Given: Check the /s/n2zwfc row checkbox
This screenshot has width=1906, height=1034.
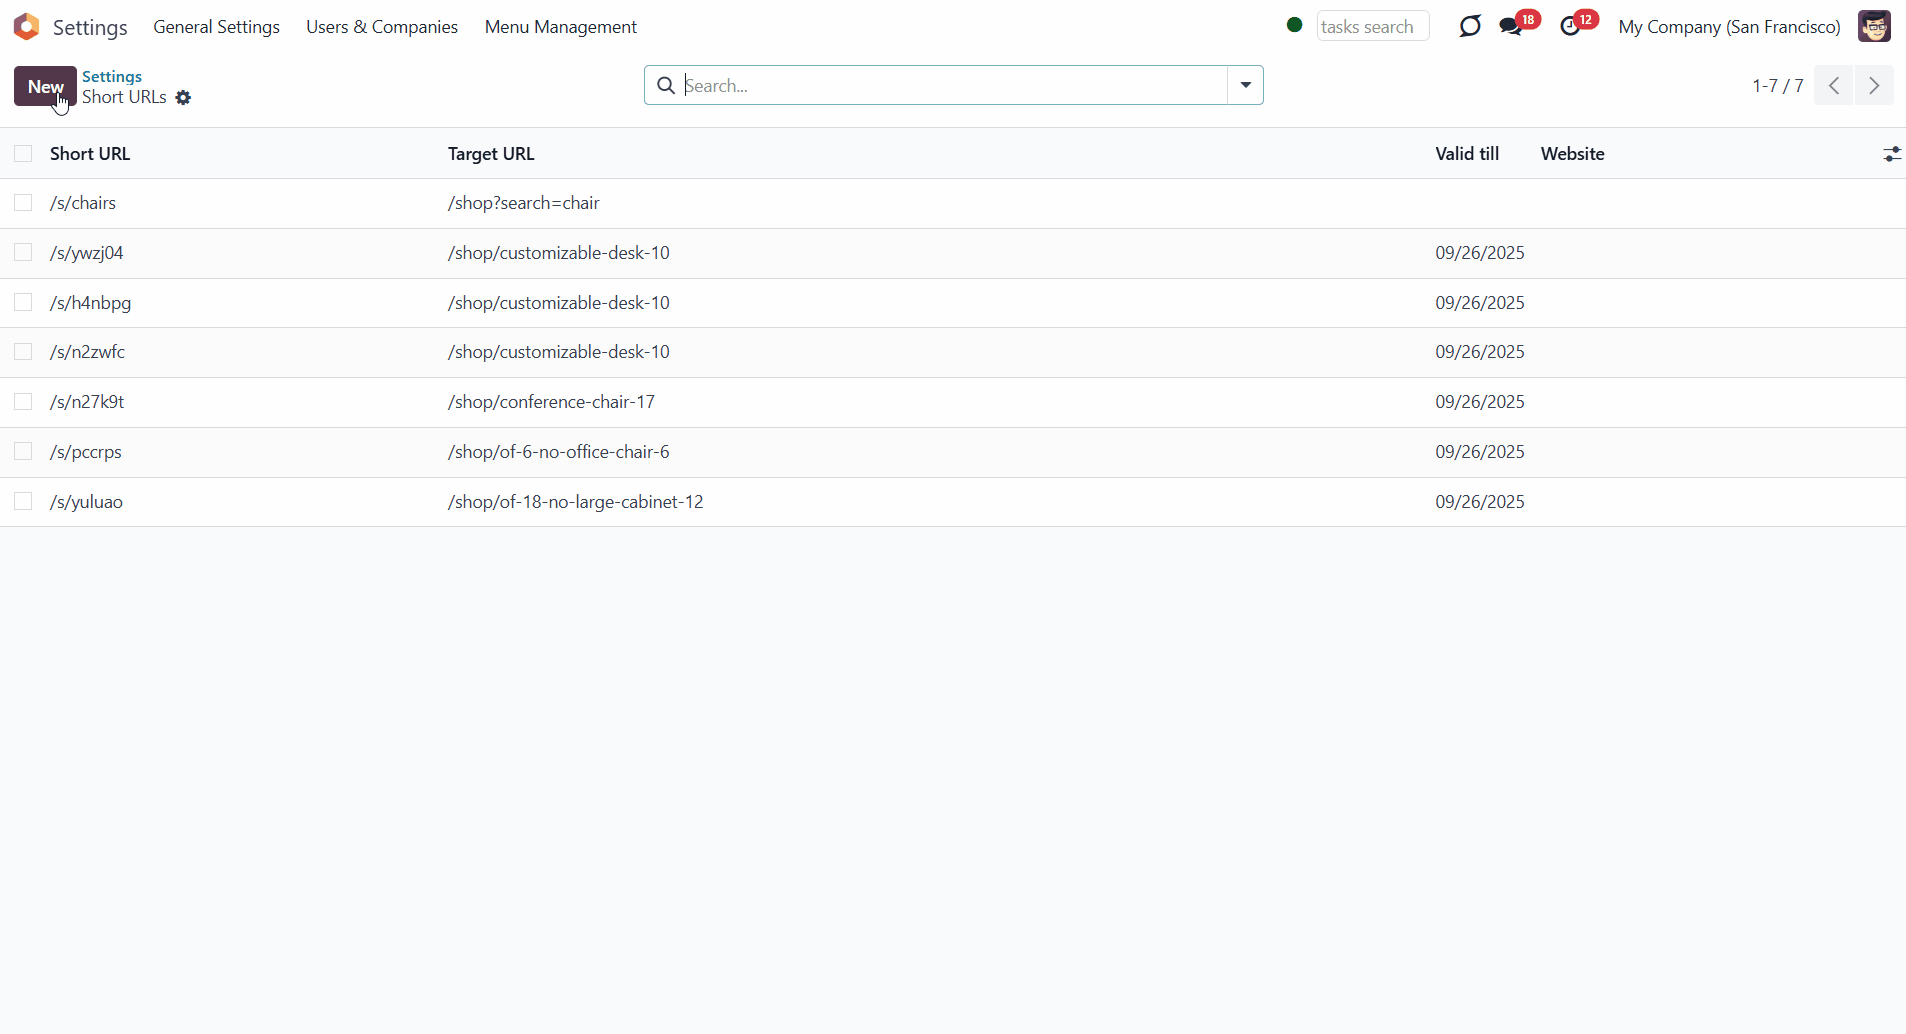Looking at the screenshot, I should coord(23,352).
